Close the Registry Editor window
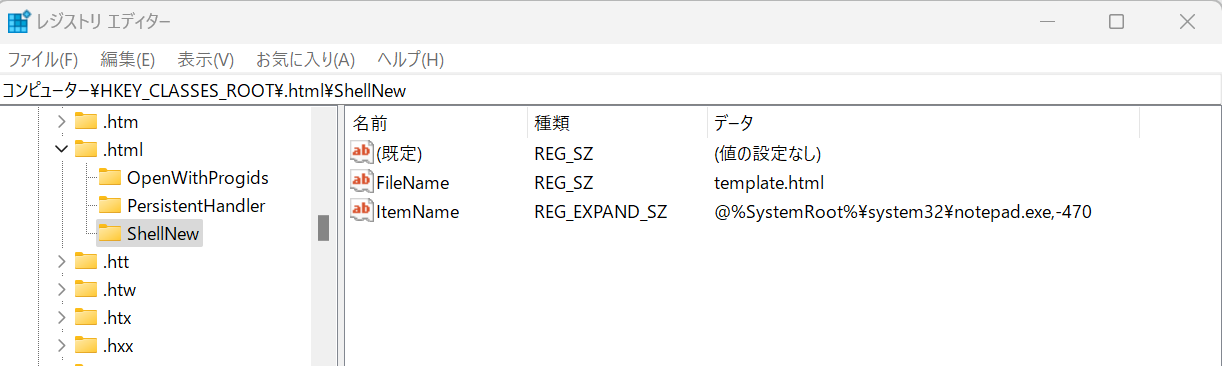 [x=1187, y=21]
